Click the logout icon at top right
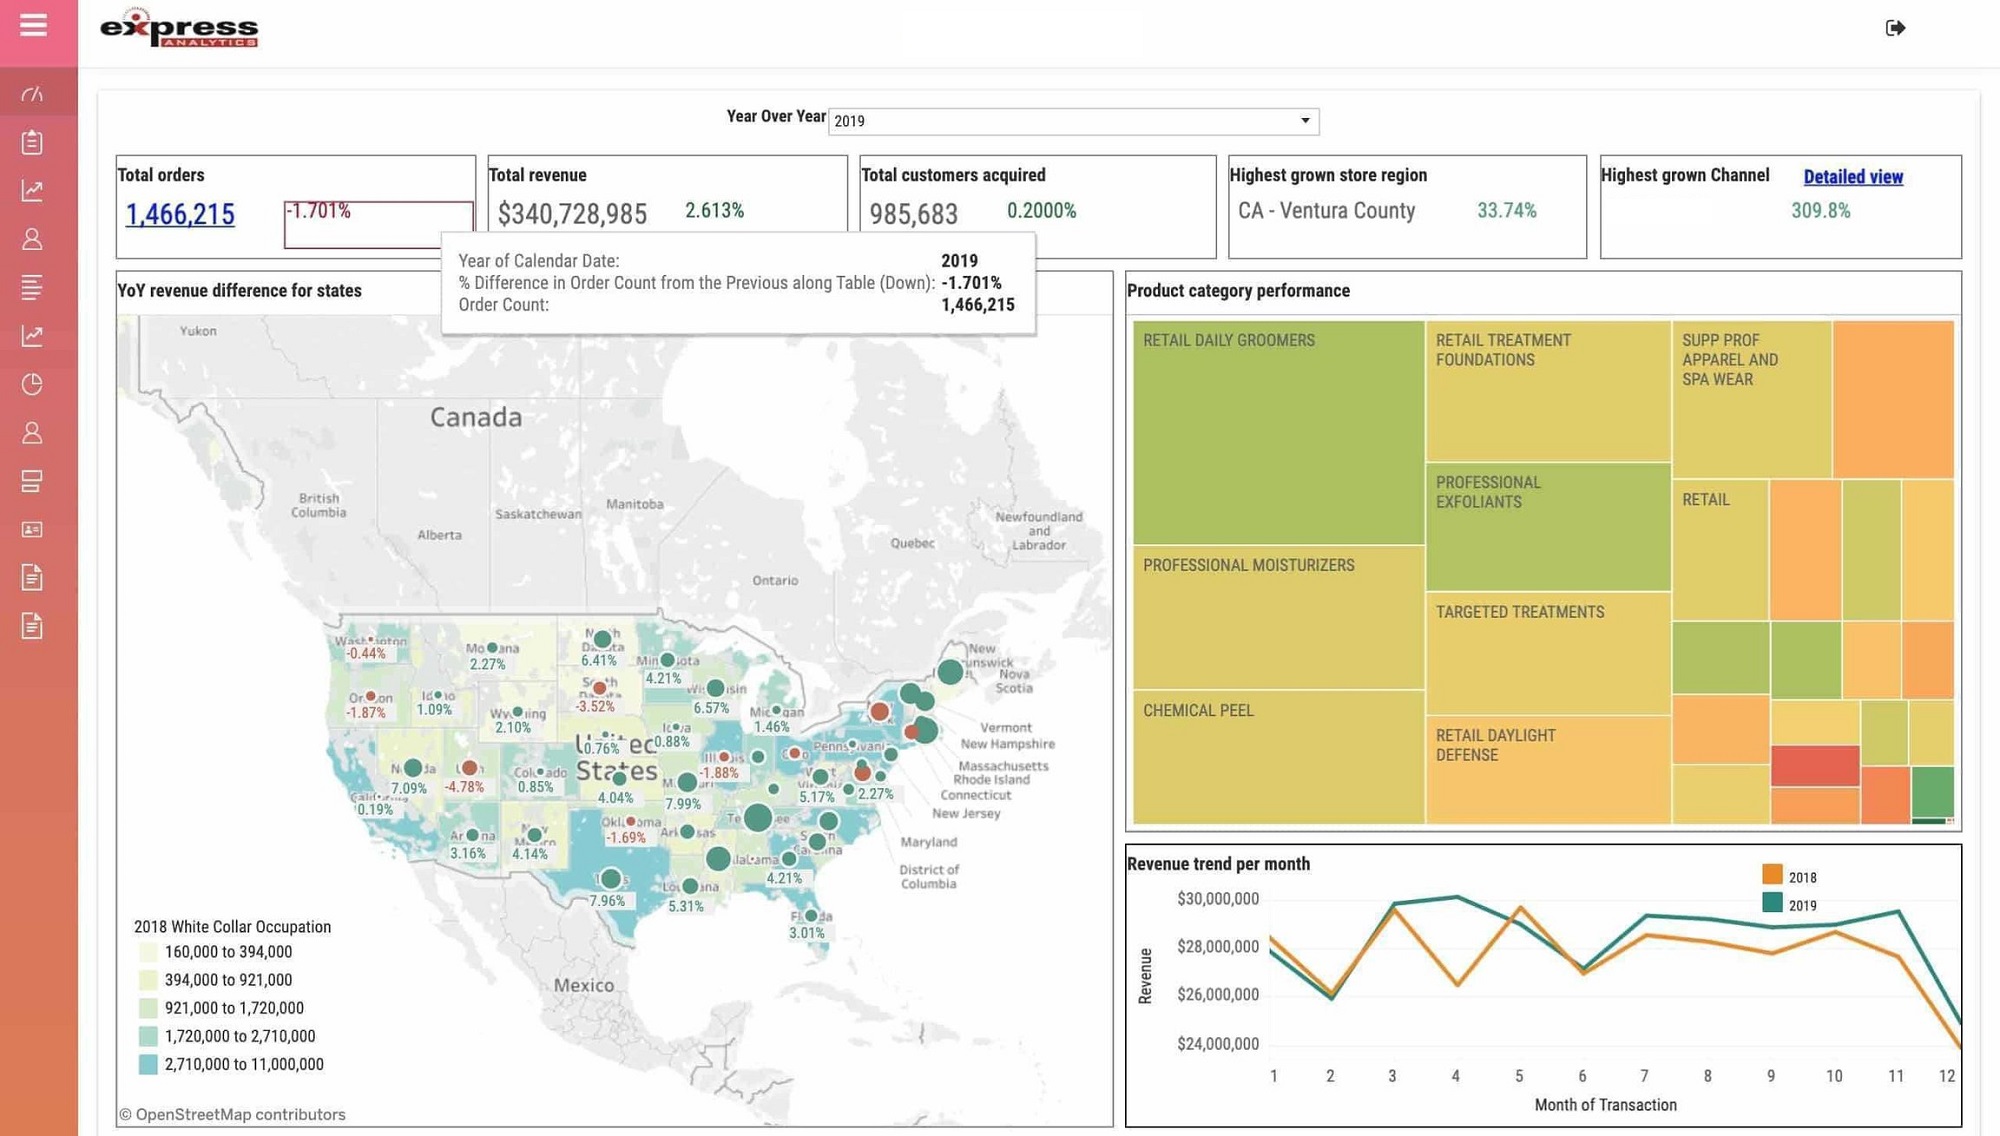This screenshot has height=1136, width=2000. pyautogui.click(x=1895, y=28)
